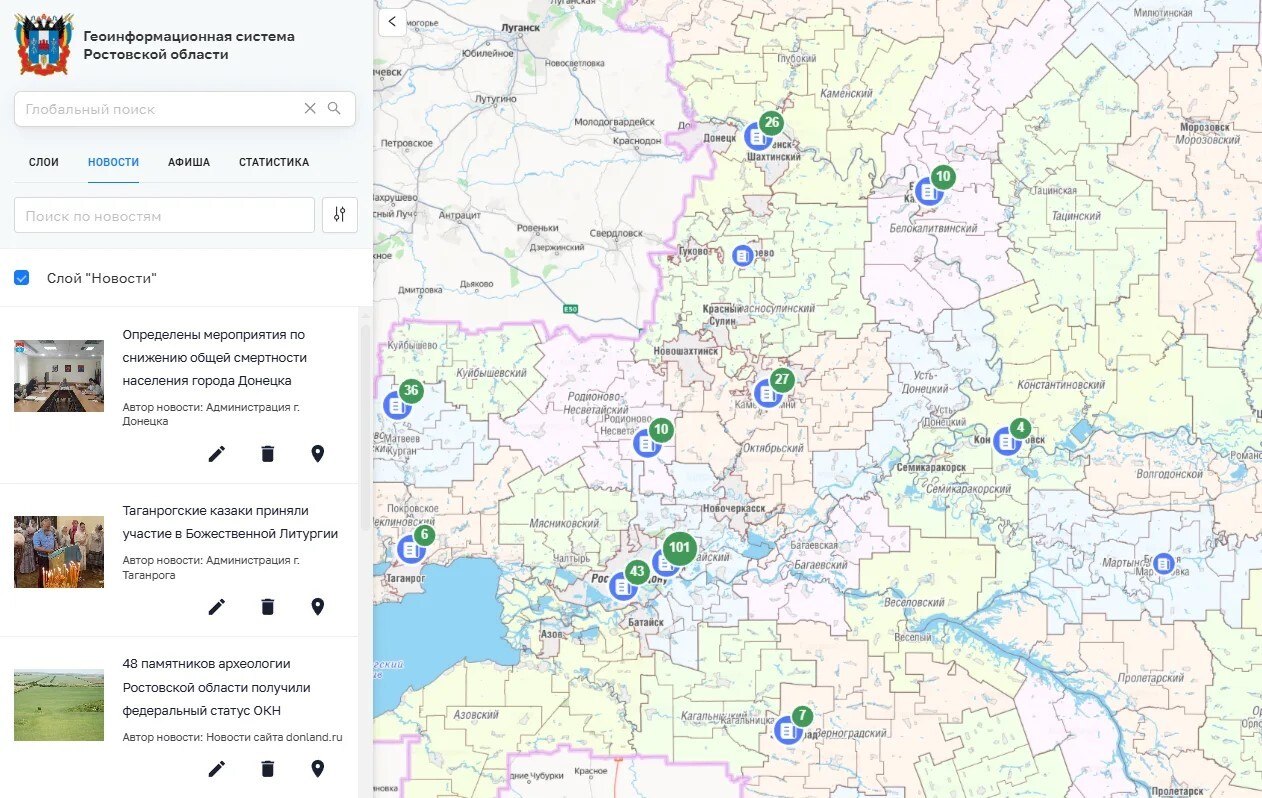Image resolution: width=1262 pixels, height=798 pixels.
Task: Open the news filter settings button
Action: (340, 215)
